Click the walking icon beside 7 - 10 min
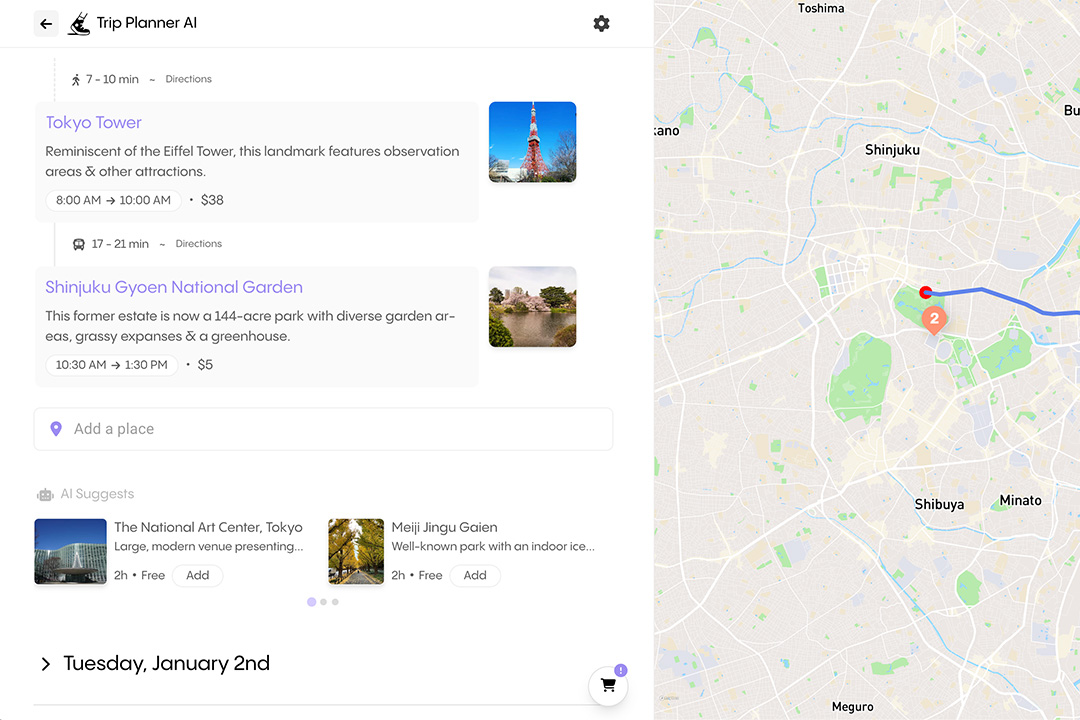Viewport: 1080px width, 720px height. pyautogui.click(x=76, y=80)
